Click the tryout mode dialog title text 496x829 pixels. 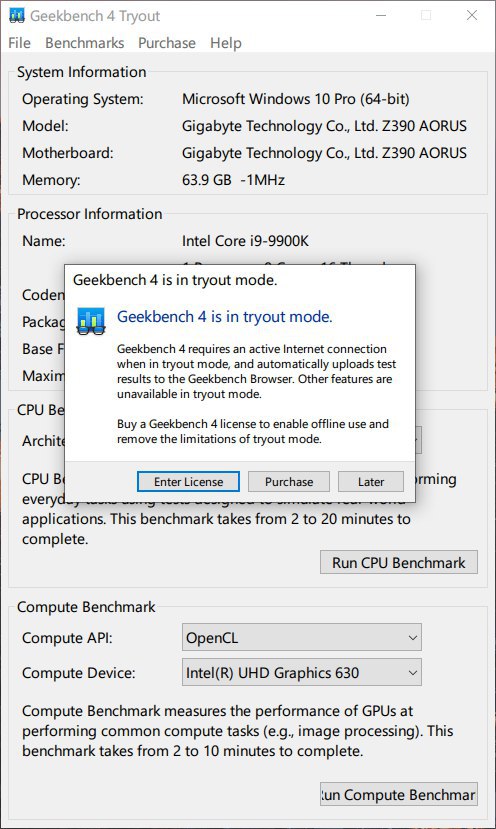coord(175,280)
